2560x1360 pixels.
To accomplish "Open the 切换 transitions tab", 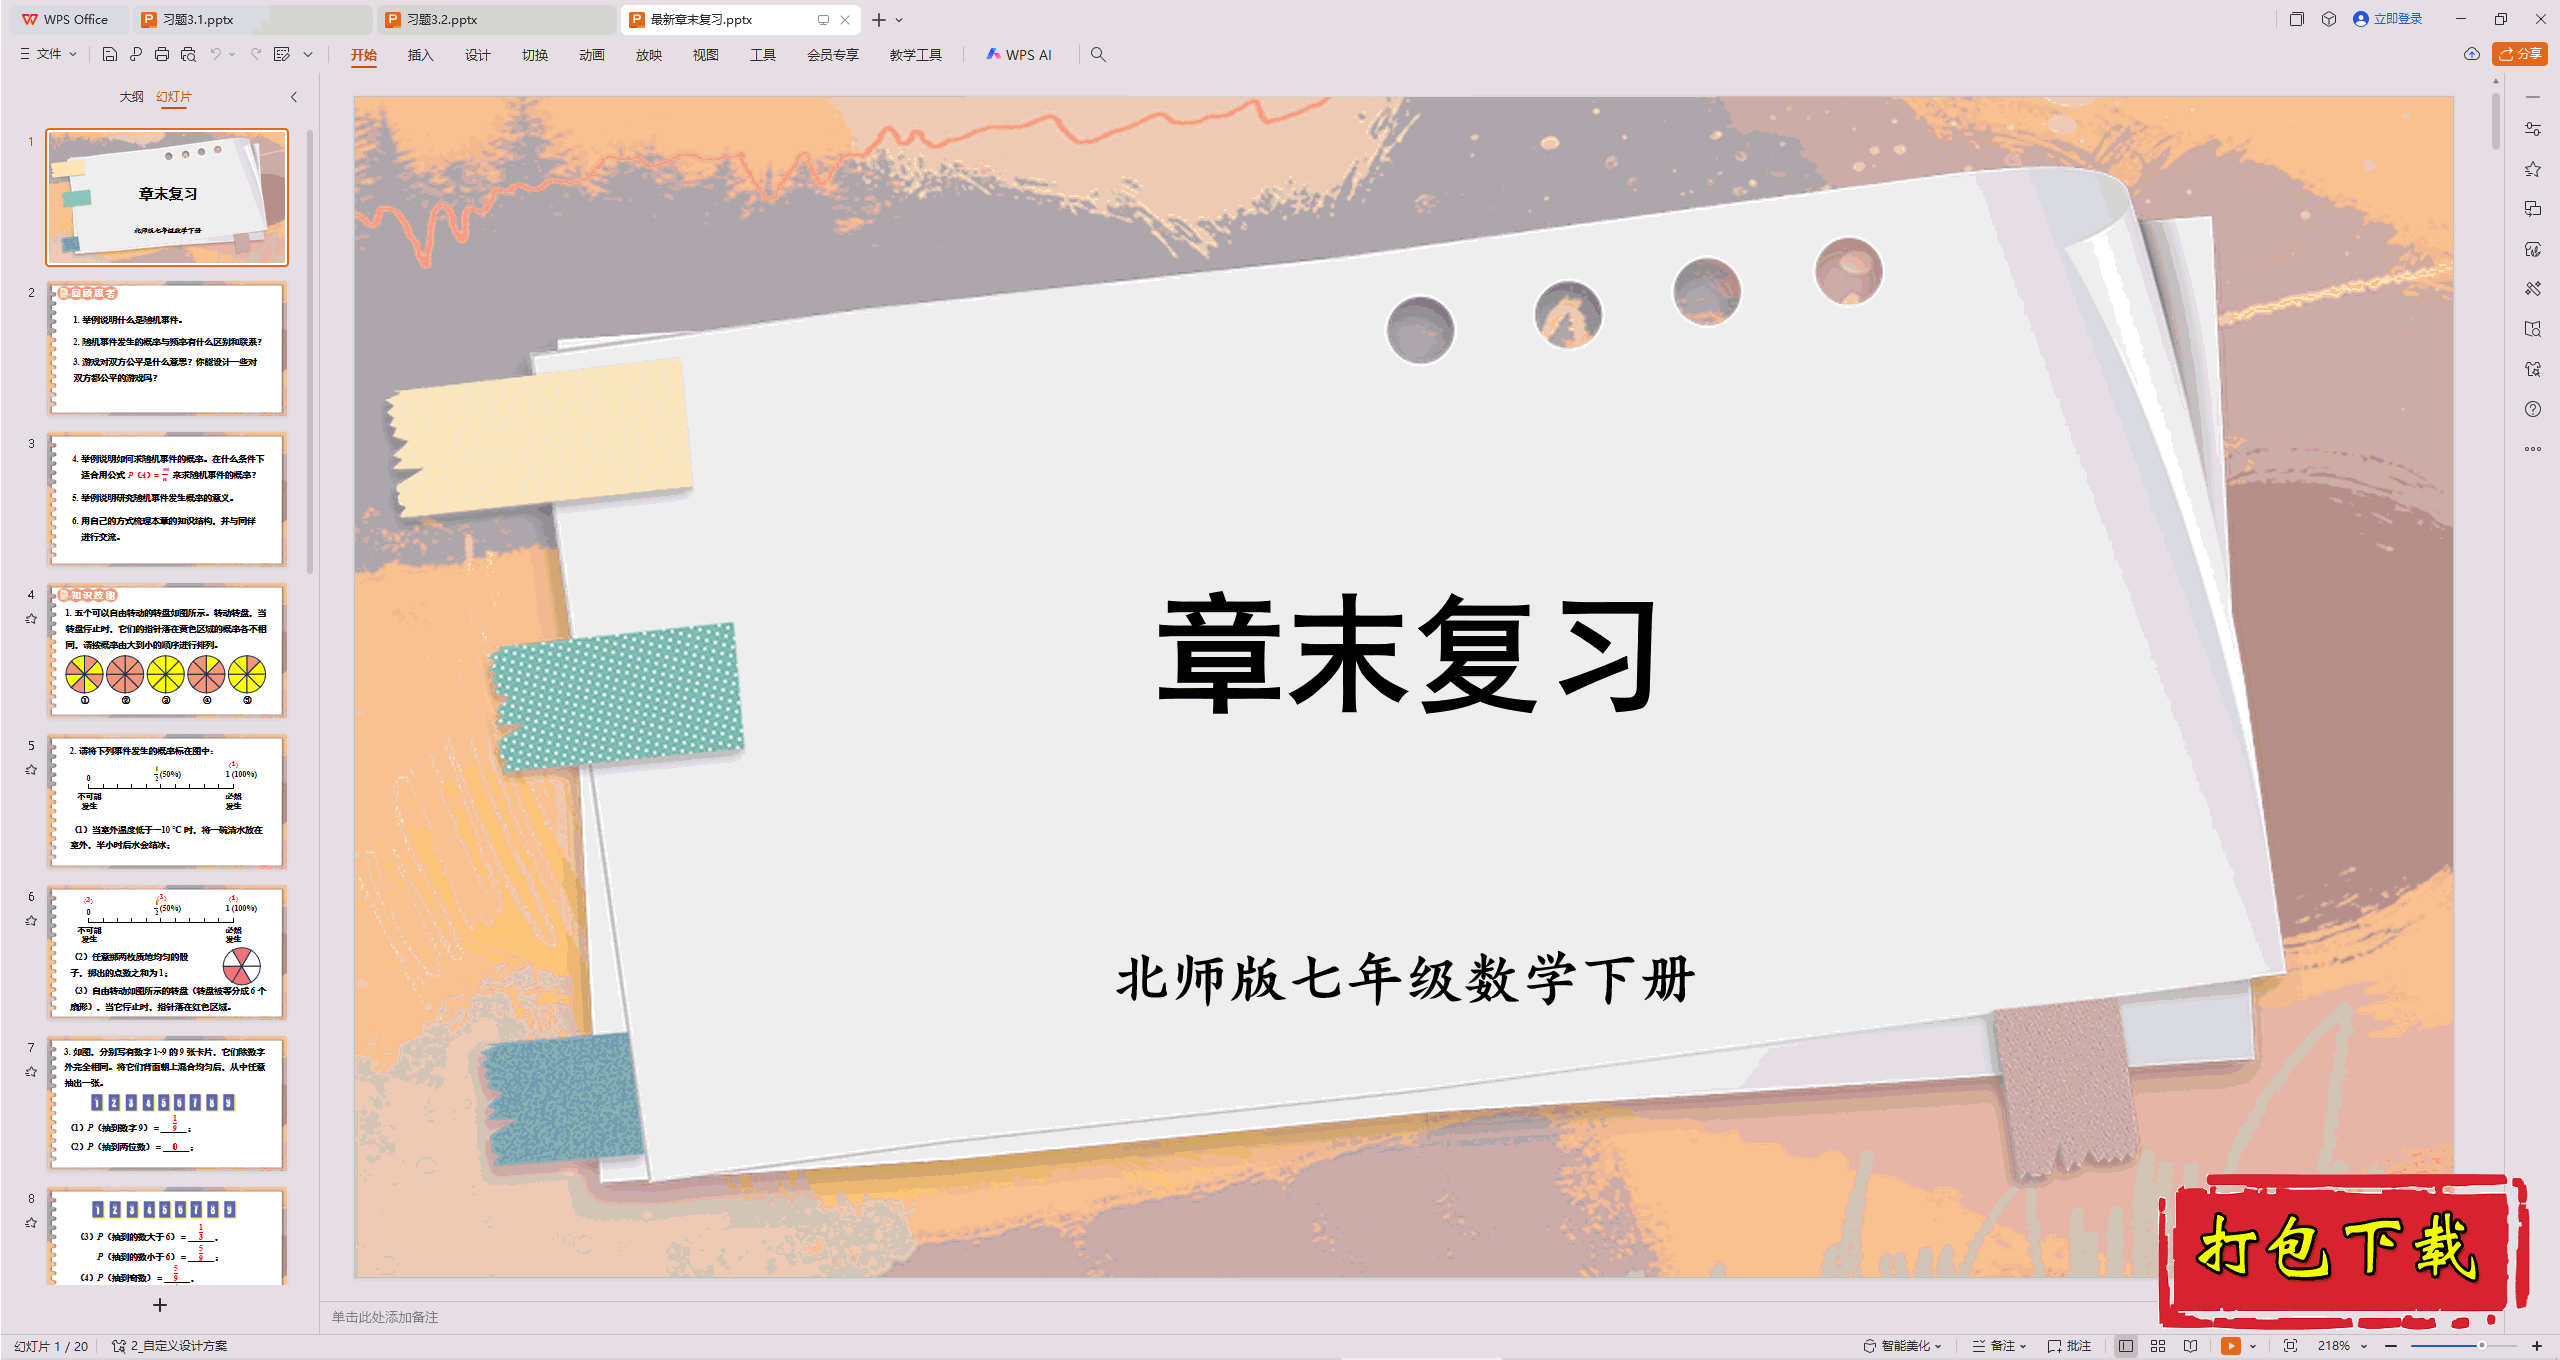I will coord(535,55).
